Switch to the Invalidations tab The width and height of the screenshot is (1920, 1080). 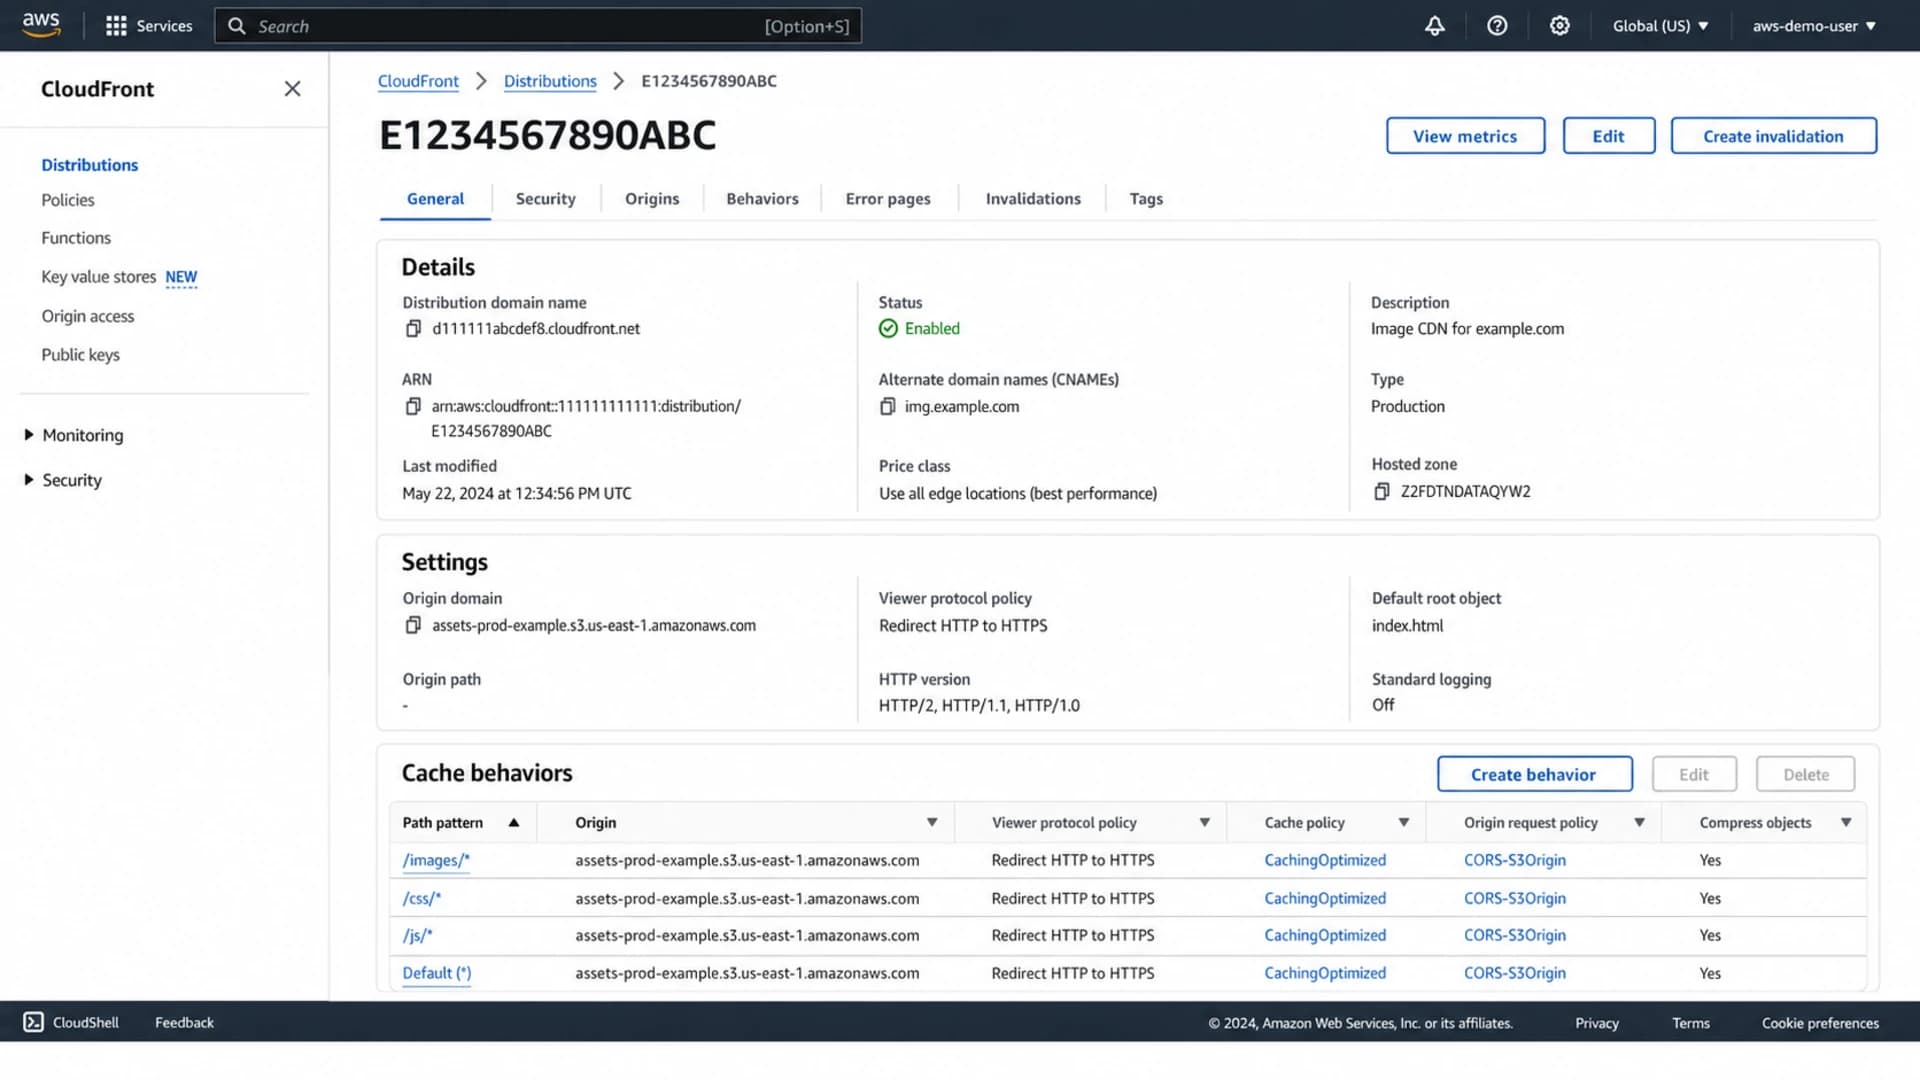(x=1033, y=199)
